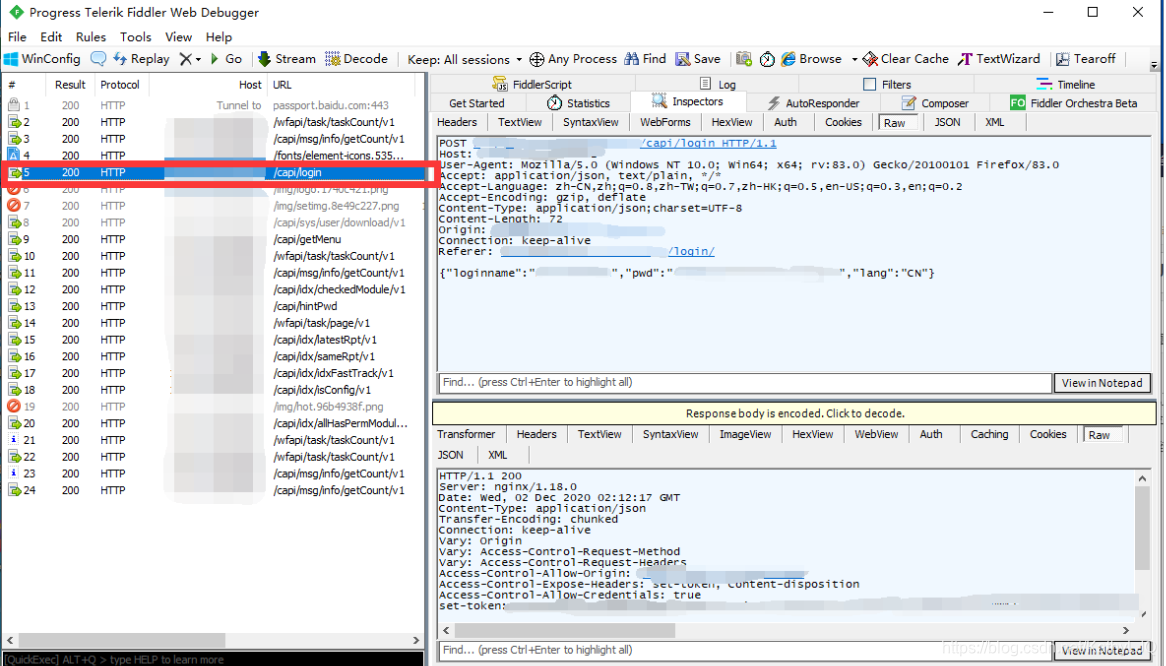Open the AutoResponder tab

[814, 103]
